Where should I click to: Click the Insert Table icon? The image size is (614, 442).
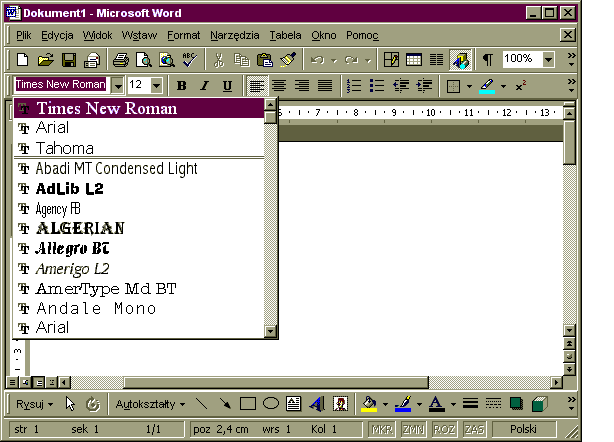pos(413,60)
